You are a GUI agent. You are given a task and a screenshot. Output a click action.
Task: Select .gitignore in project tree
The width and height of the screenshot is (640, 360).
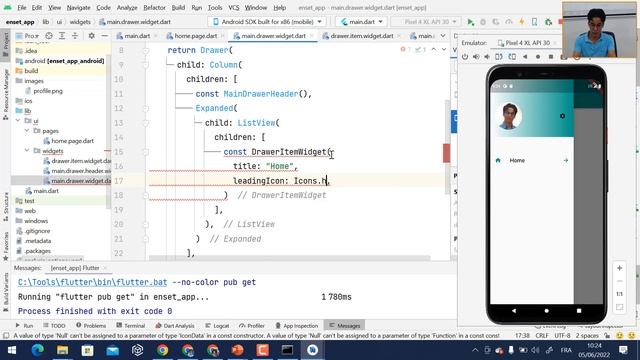37,231
